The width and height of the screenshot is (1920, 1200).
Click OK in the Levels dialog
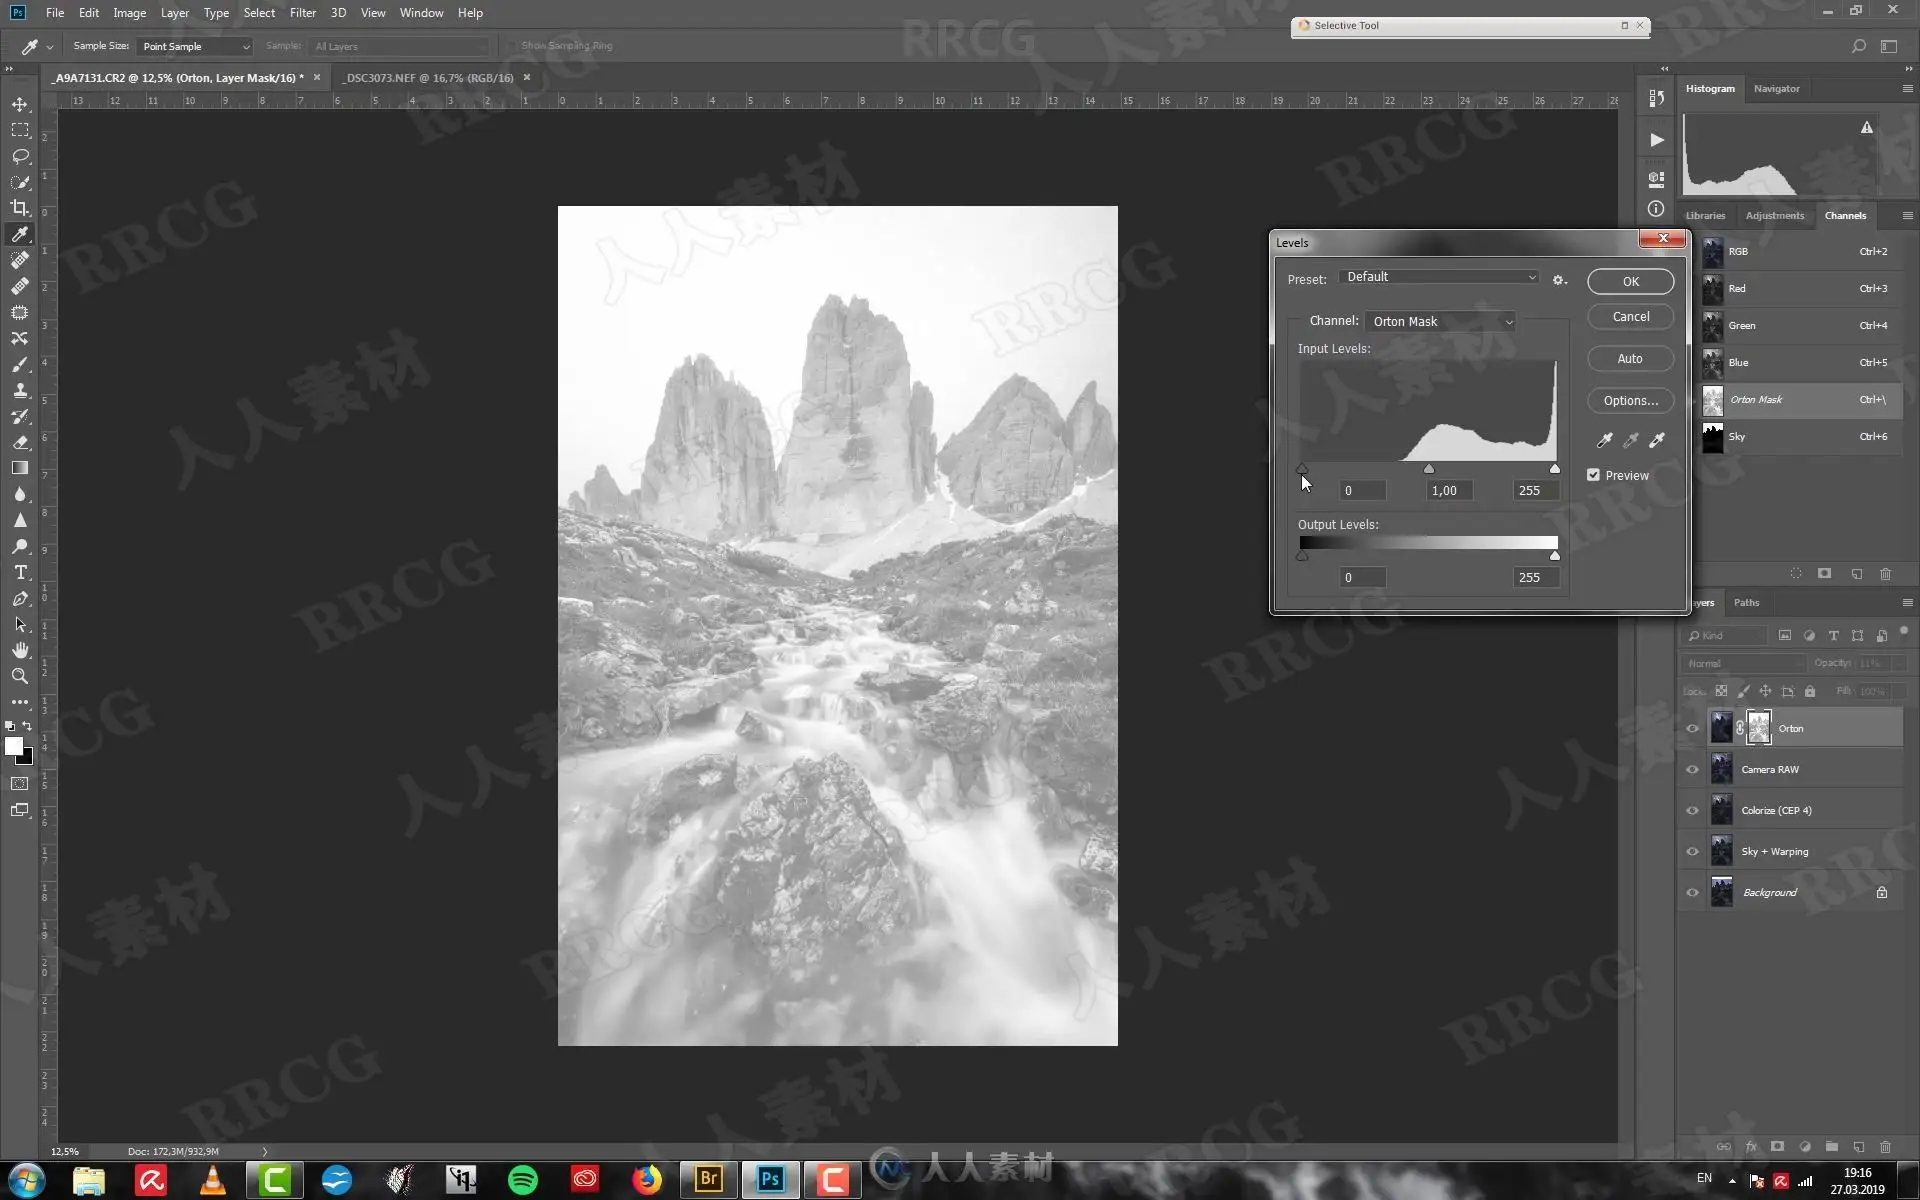point(1630,282)
